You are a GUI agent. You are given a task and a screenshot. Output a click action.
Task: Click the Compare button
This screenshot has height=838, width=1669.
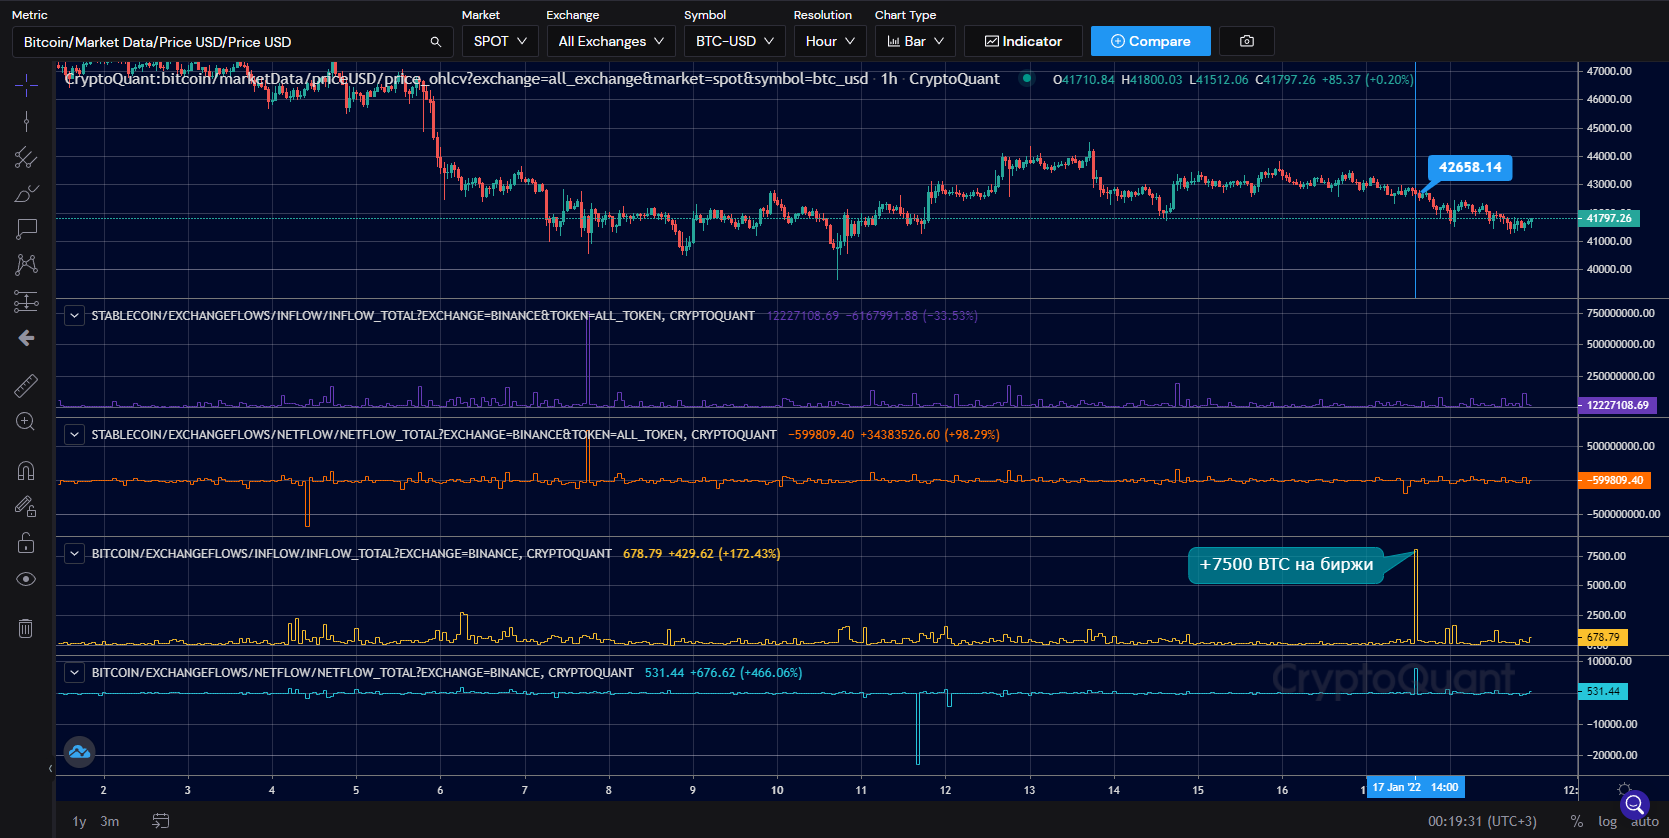1151,41
